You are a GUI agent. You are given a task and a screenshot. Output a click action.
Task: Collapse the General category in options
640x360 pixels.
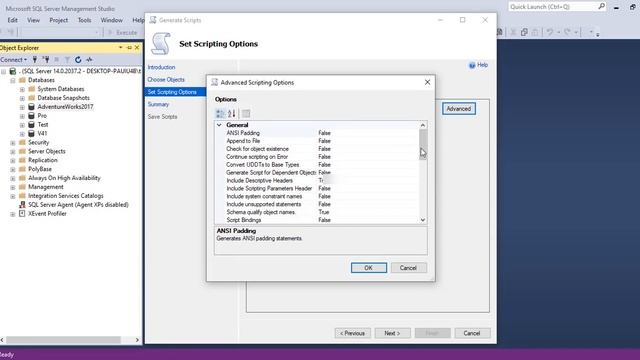(219, 125)
